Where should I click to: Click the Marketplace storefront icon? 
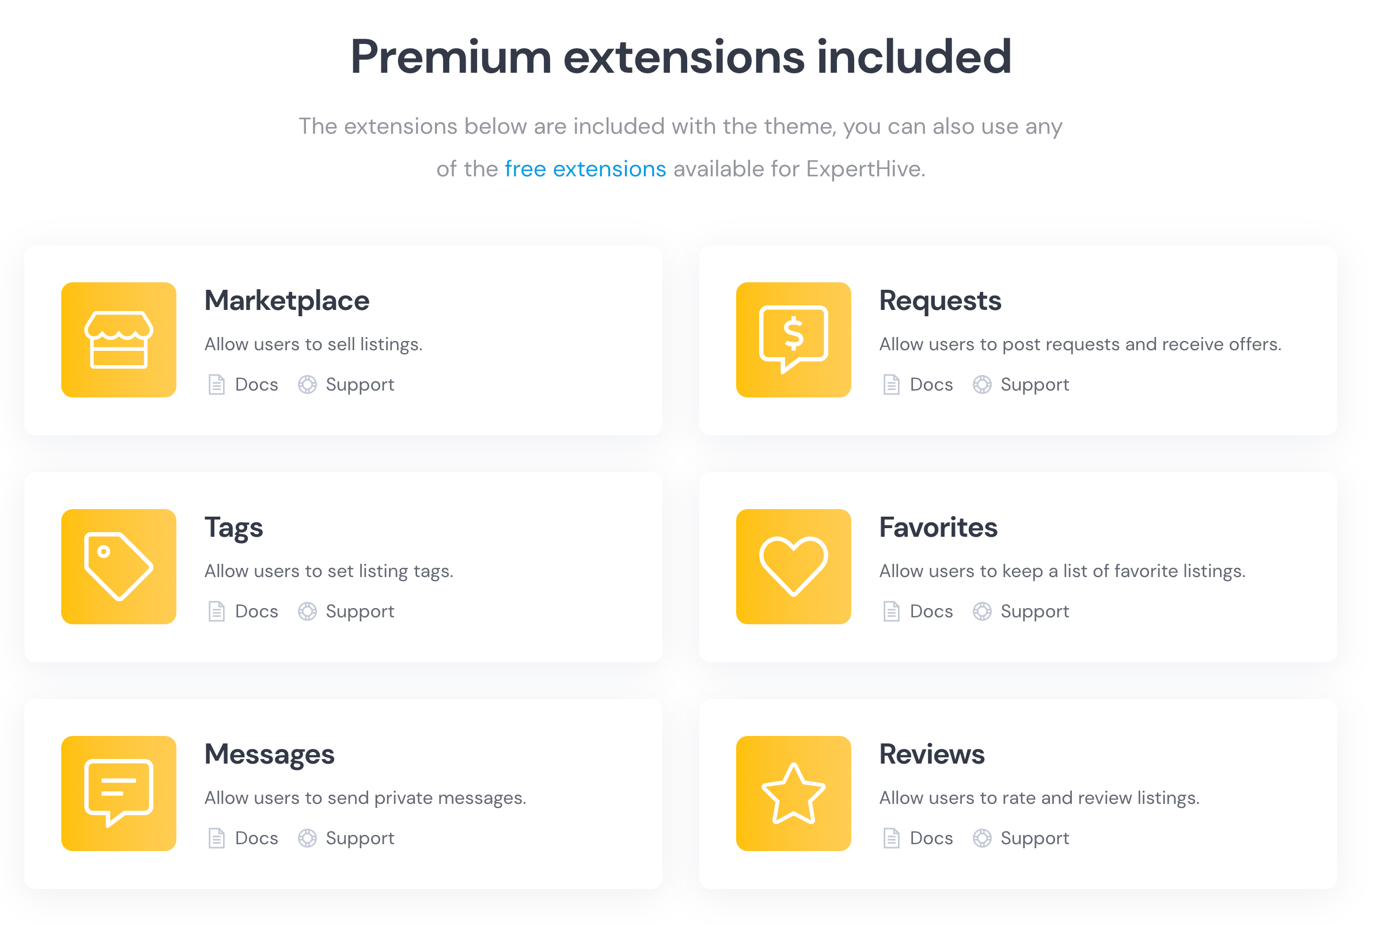(x=118, y=340)
